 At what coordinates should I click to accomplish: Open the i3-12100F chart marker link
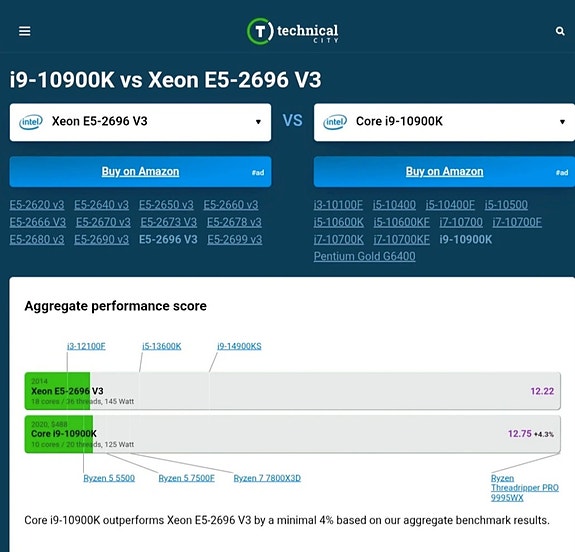click(x=86, y=346)
